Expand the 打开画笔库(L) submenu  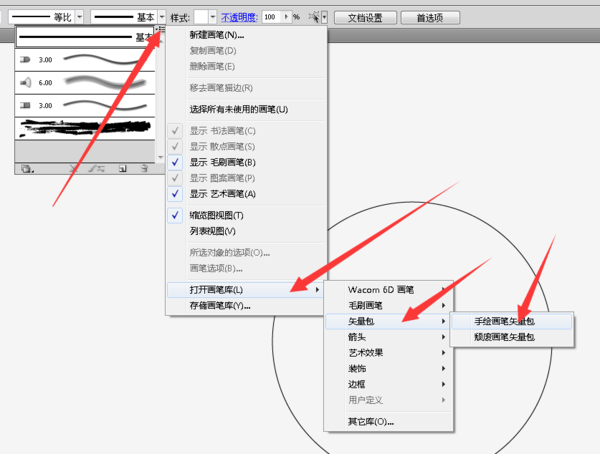point(246,290)
